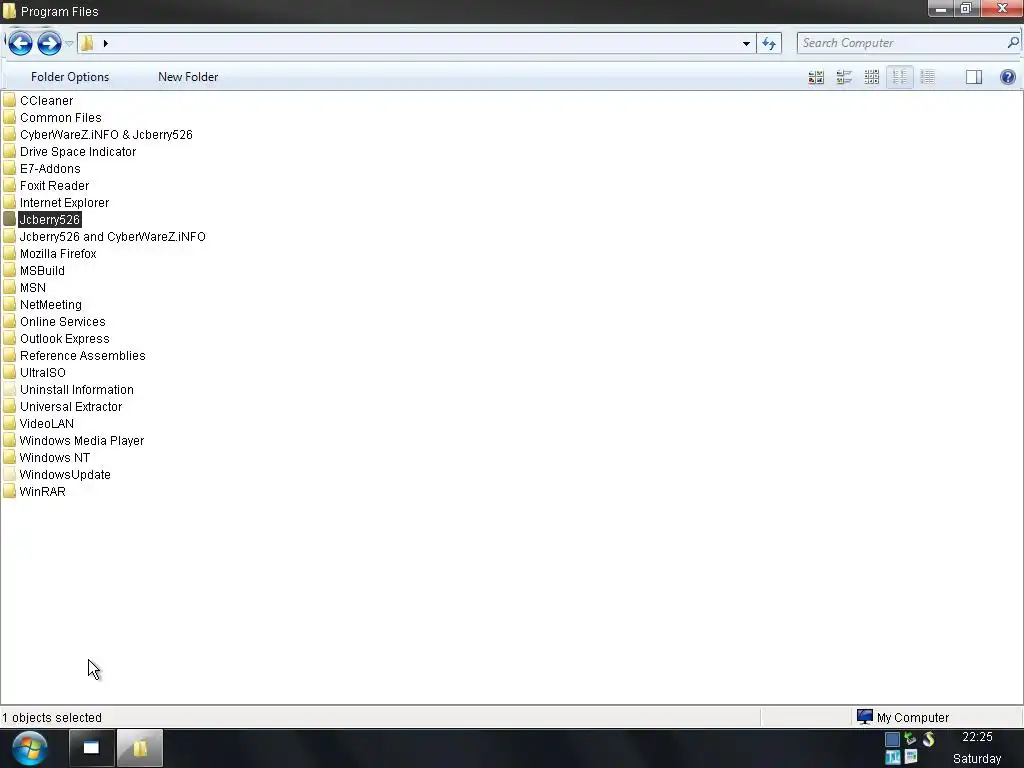
Task: Click the search magnifier icon
Action: click(x=1012, y=42)
